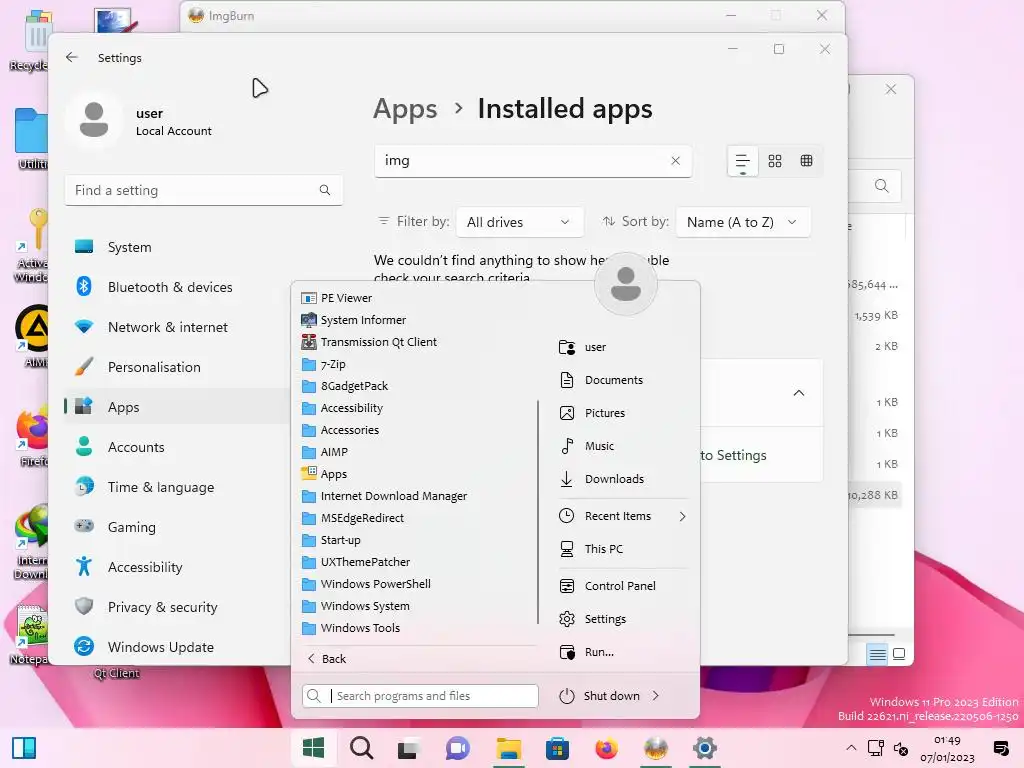Open the user folder from start menu

(583, 347)
